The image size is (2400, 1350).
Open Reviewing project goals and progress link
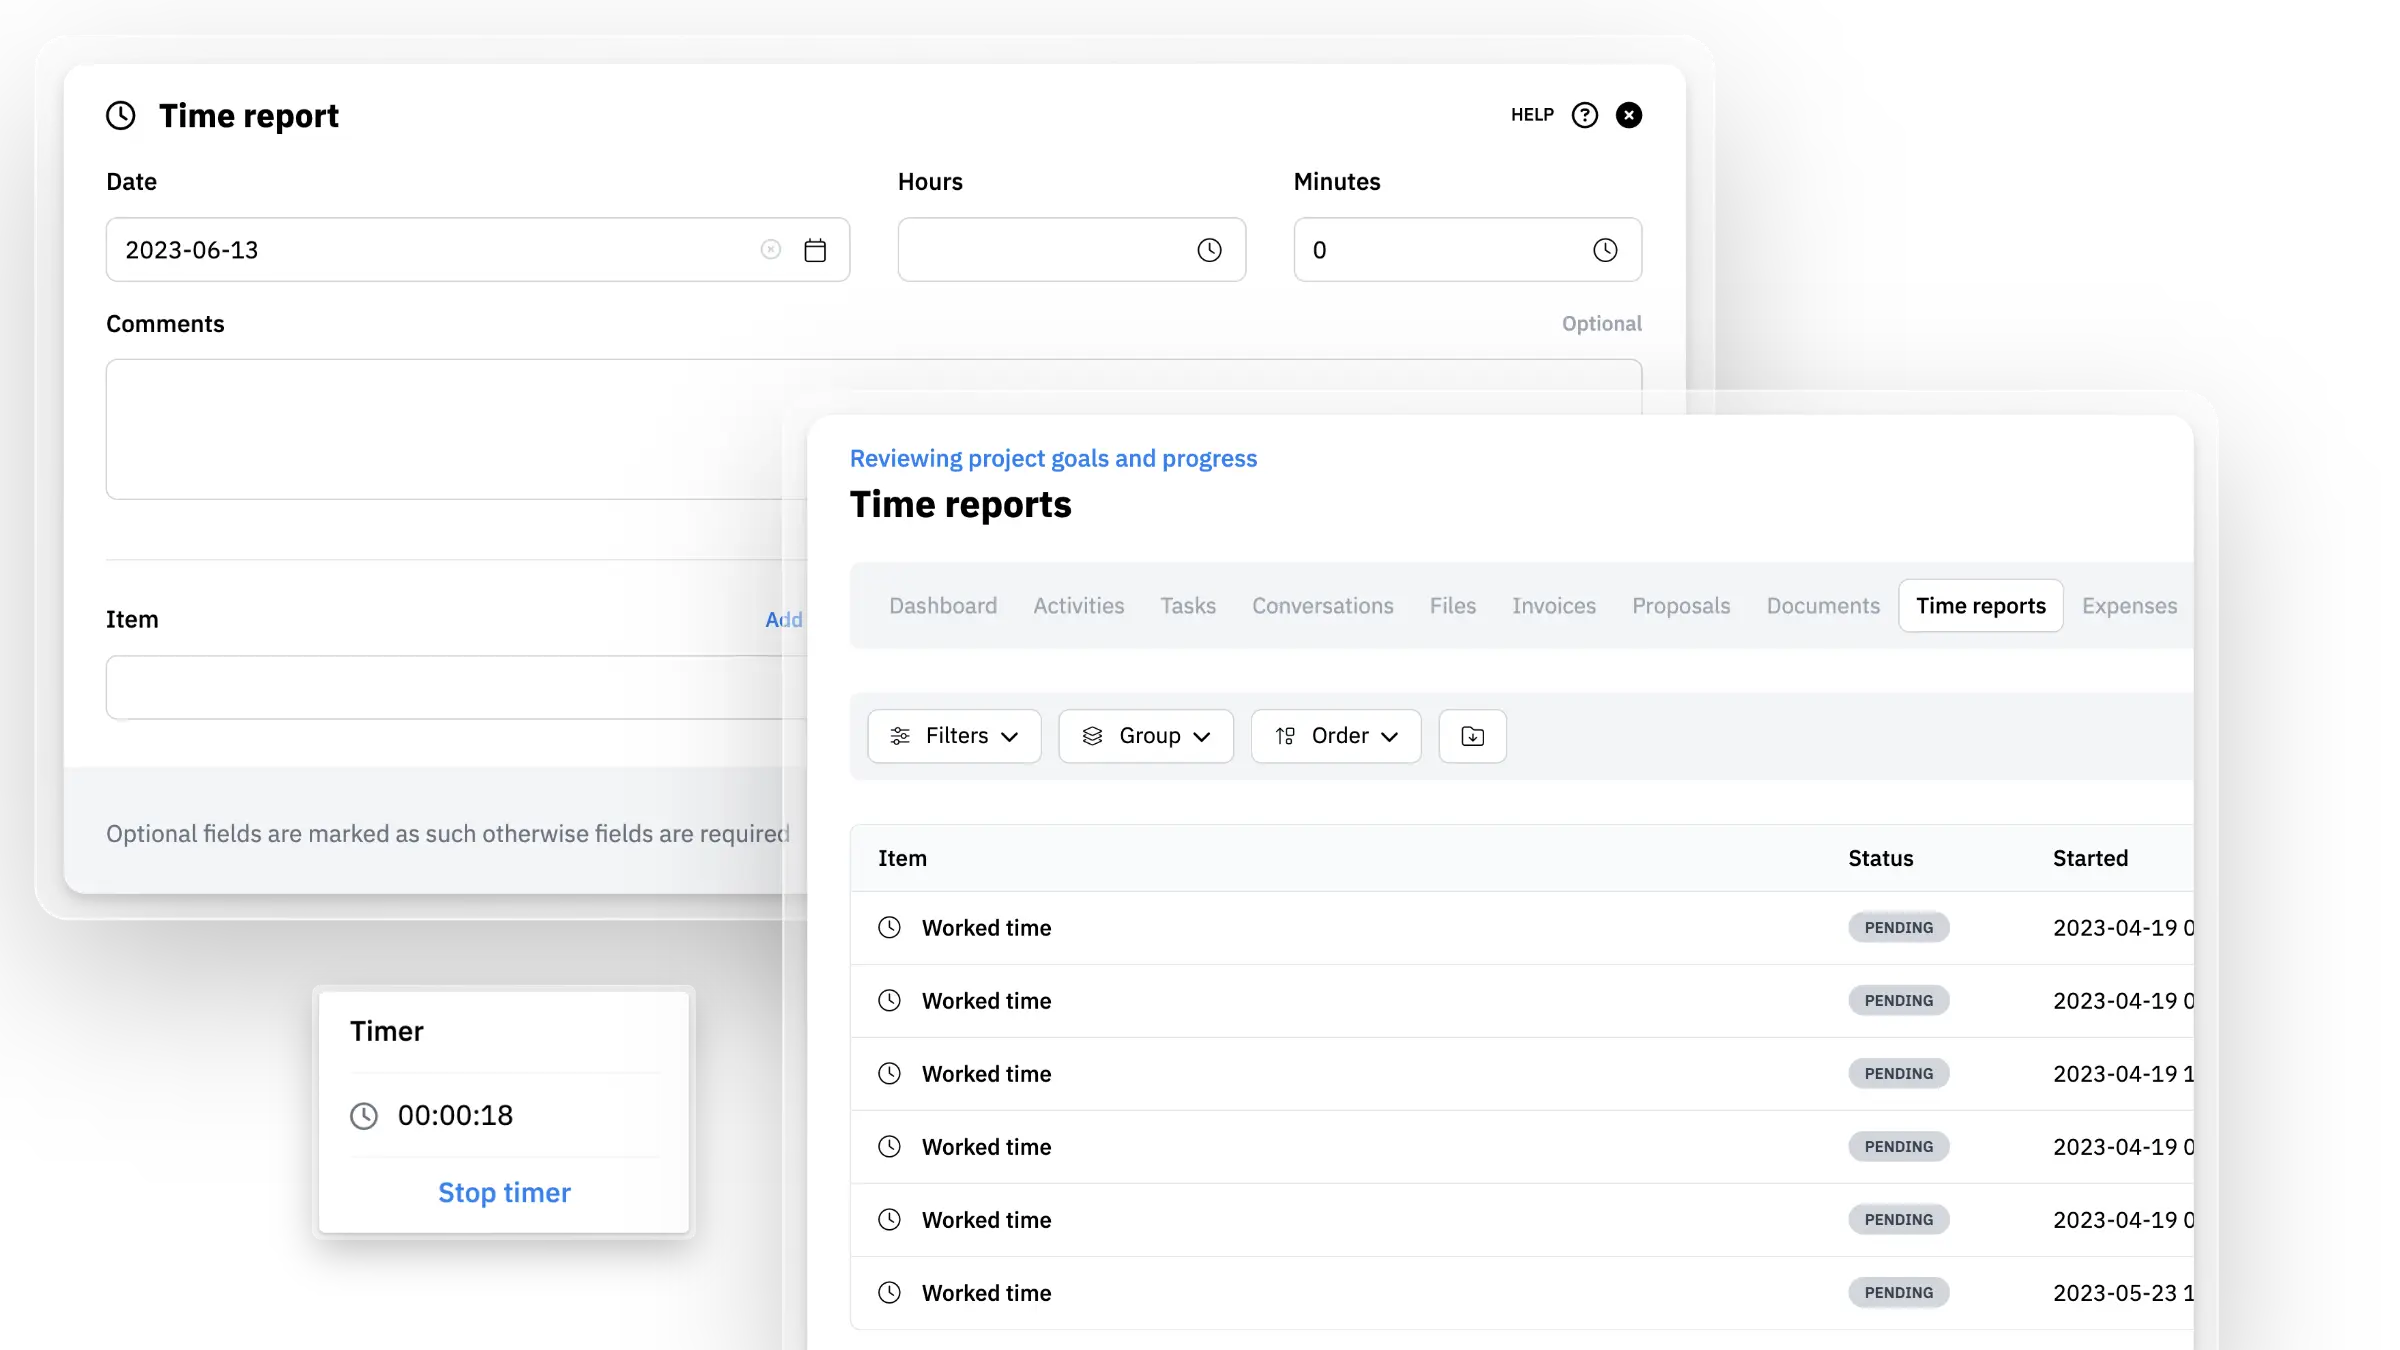click(x=1053, y=458)
